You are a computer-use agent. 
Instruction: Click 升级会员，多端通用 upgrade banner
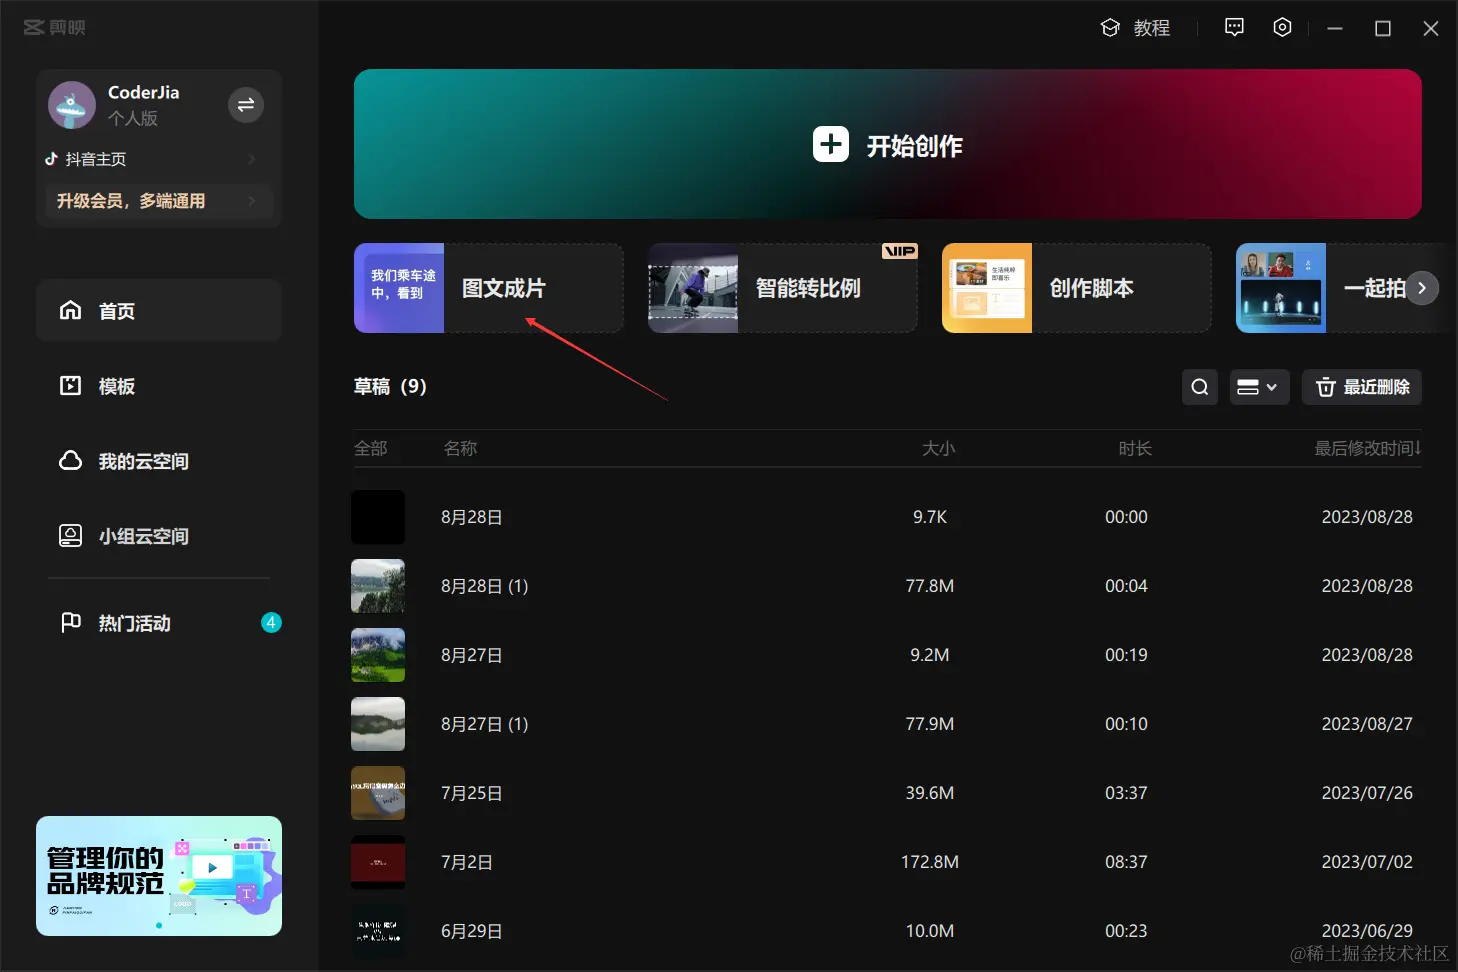pos(157,201)
